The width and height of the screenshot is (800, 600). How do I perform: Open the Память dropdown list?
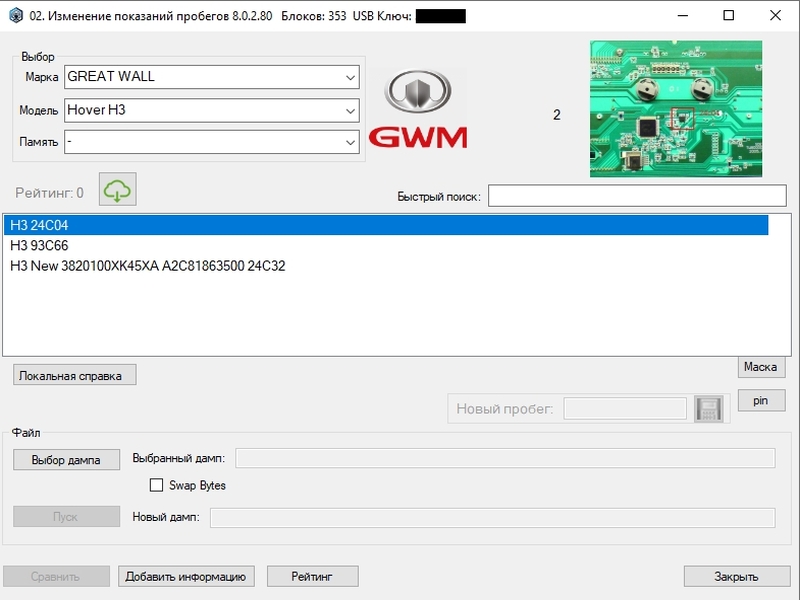point(212,142)
